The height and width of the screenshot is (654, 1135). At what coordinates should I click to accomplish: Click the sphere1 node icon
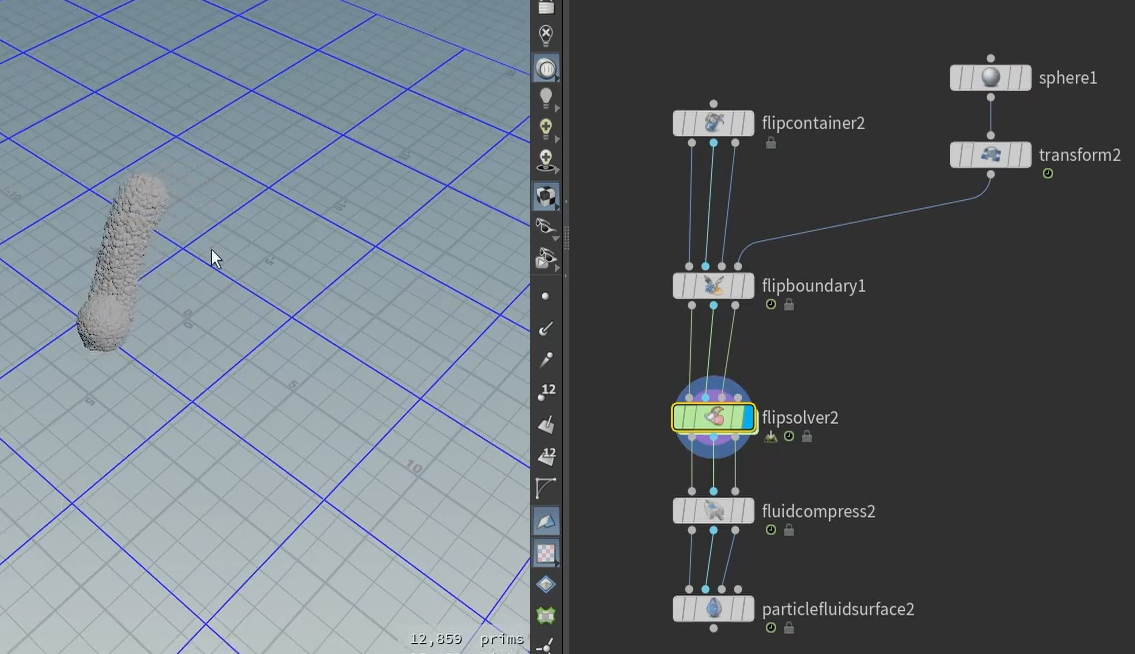tap(990, 78)
